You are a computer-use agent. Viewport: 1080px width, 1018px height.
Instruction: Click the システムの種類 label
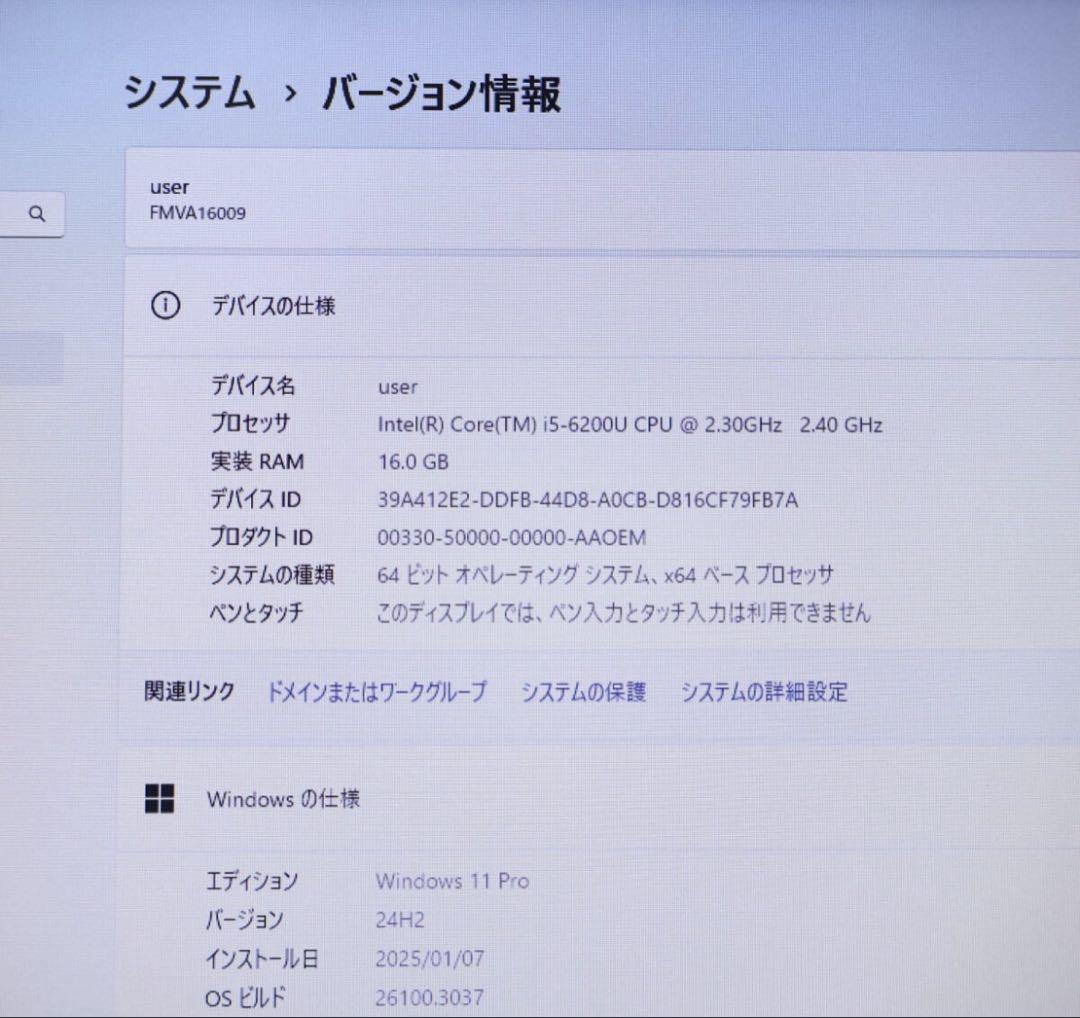click(x=272, y=574)
